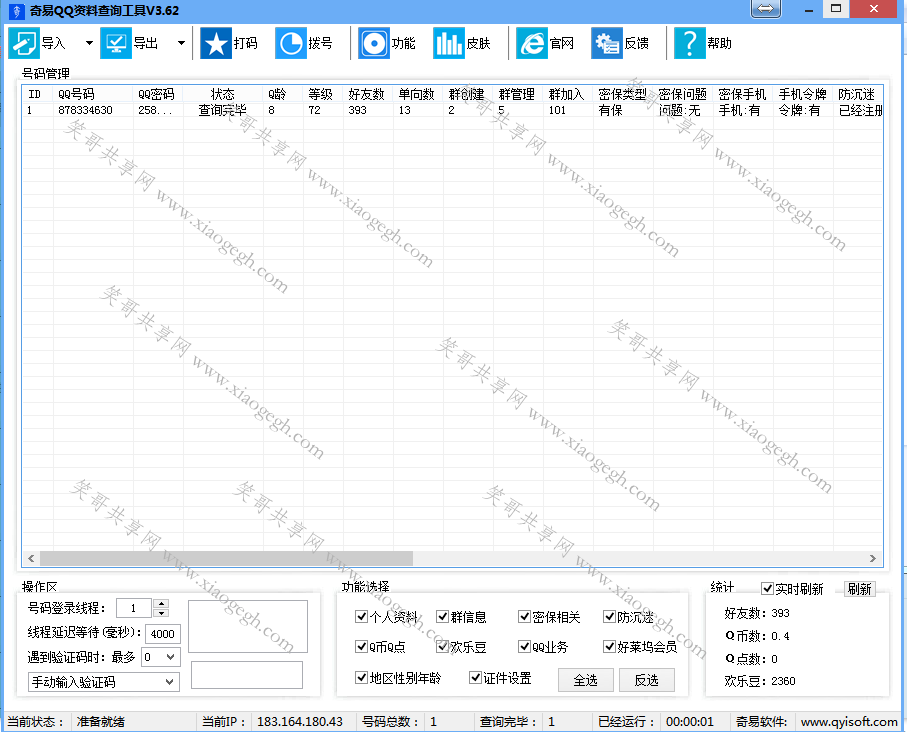Click the 好友数 column header

pos(368,94)
